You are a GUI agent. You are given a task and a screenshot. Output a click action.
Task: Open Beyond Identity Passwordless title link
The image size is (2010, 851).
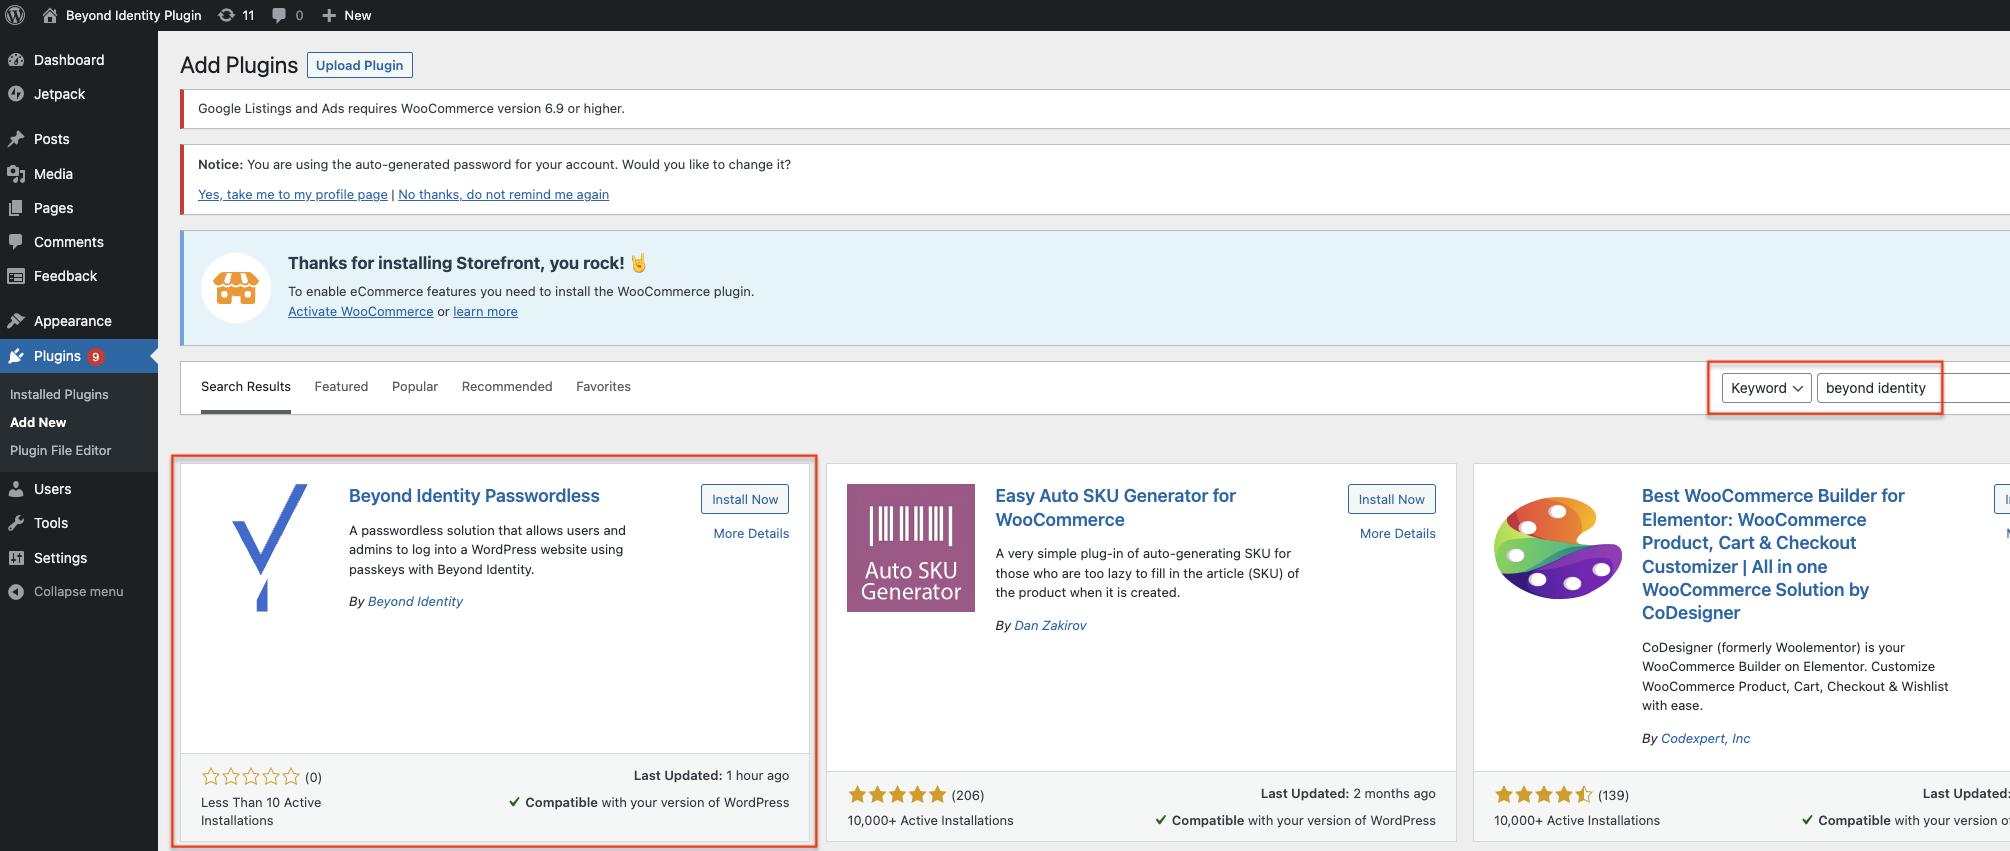click(474, 496)
